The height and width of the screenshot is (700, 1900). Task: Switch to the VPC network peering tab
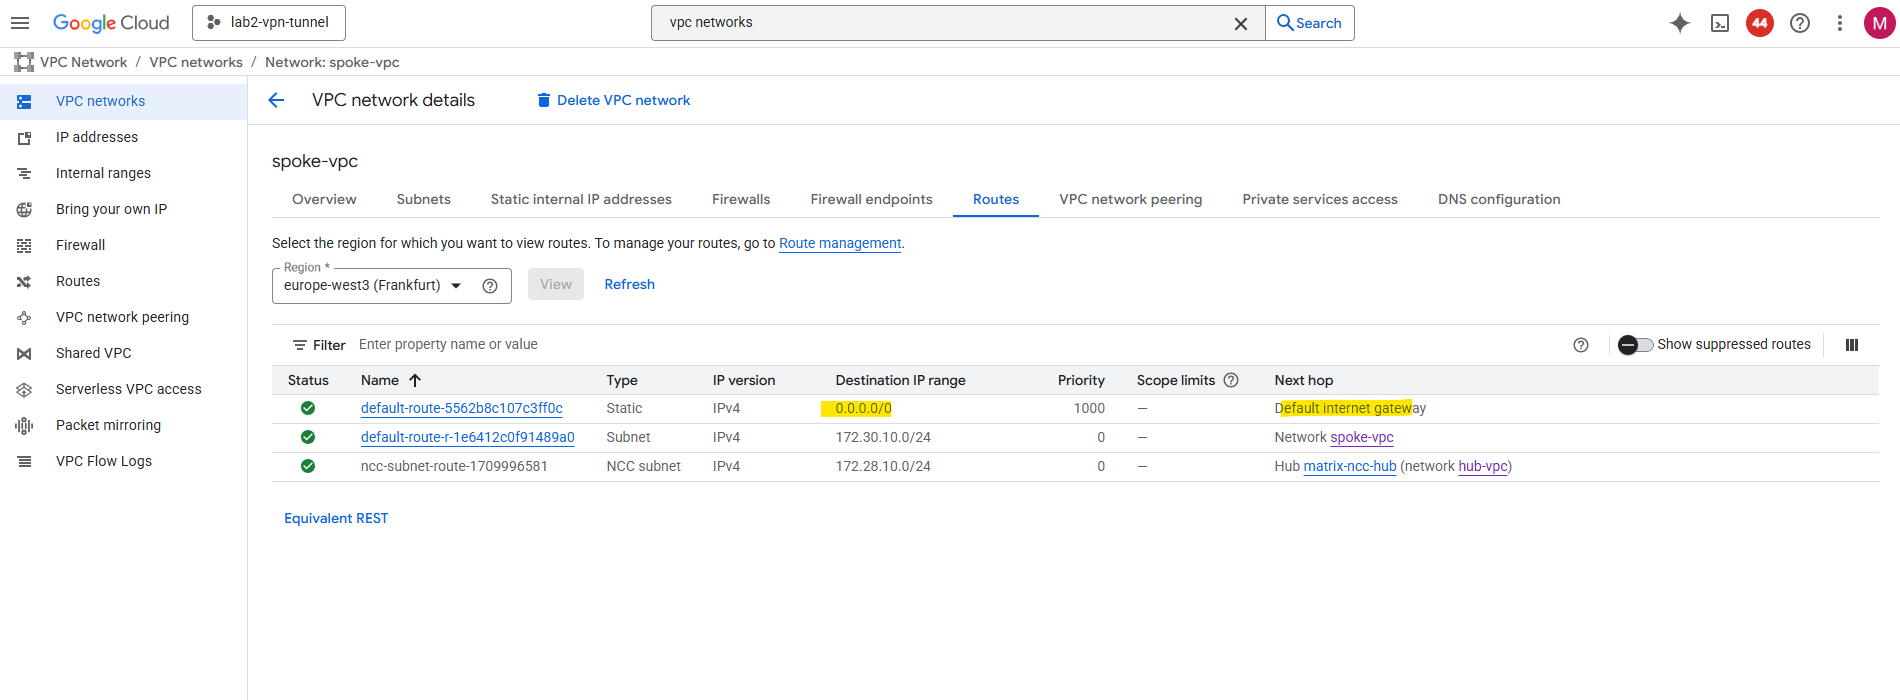1130,199
